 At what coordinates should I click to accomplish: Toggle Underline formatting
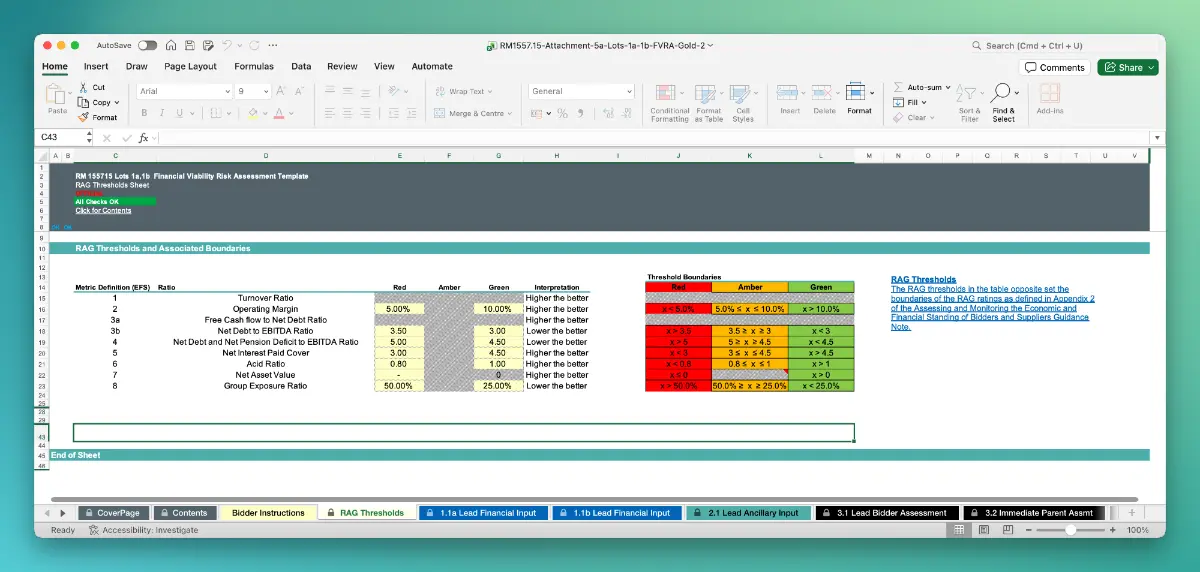pos(181,113)
